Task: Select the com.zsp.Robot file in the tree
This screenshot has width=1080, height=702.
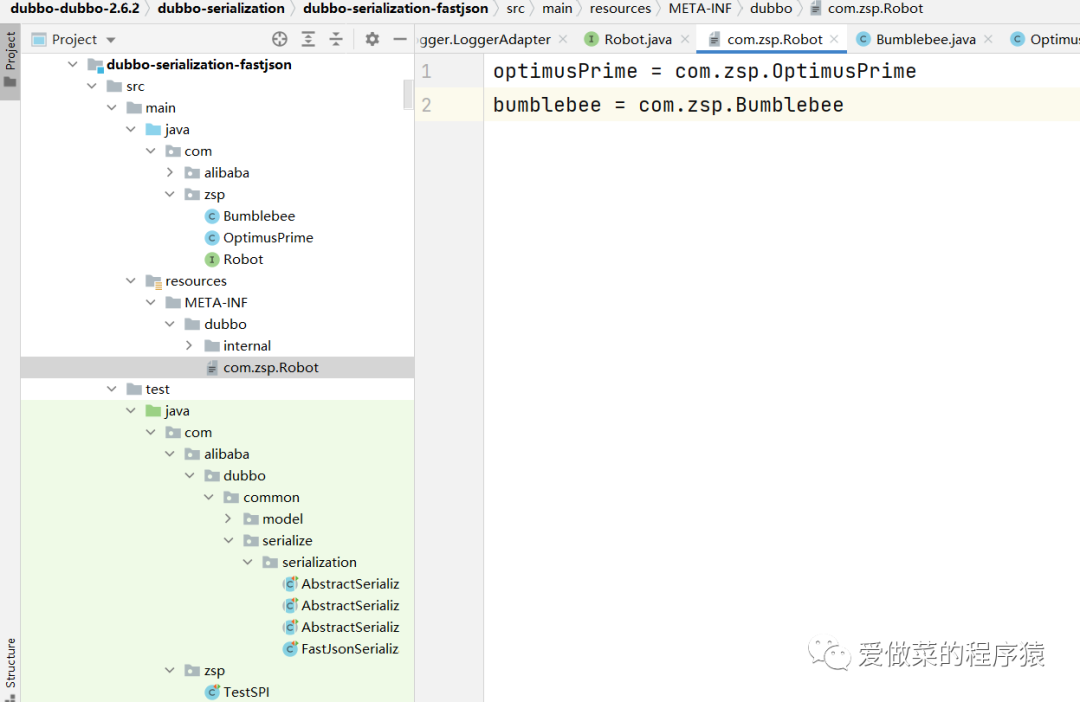Action: click(271, 367)
